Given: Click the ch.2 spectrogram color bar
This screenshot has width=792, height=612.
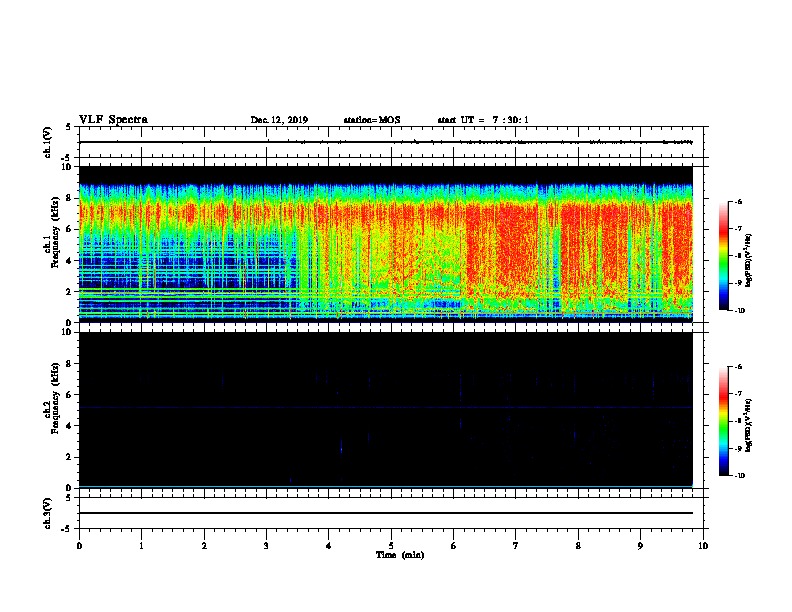Looking at the screenshot, I should pyautogui.click(x=723, y=421).
